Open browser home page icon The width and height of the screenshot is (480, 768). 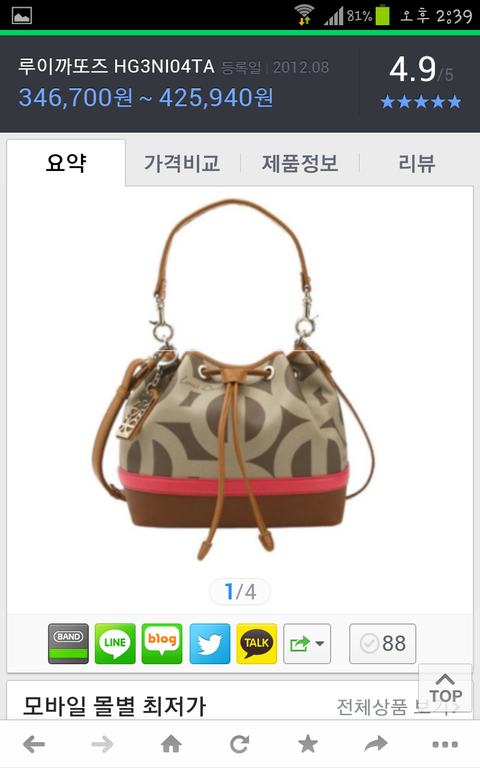point(171,744)
